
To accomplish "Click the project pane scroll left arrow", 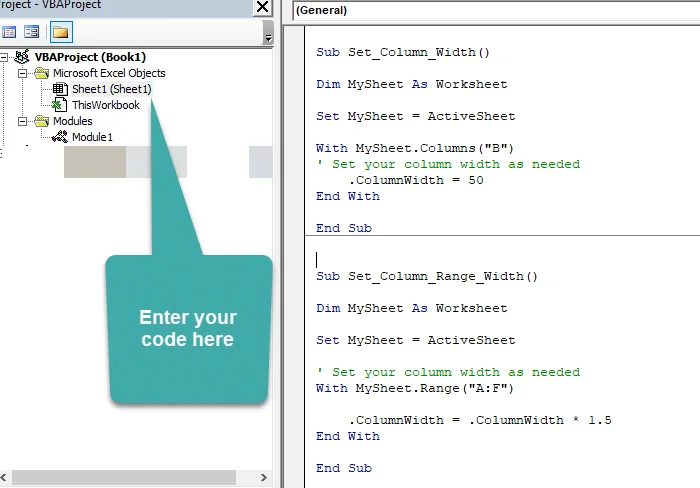I will click(4, 477).
